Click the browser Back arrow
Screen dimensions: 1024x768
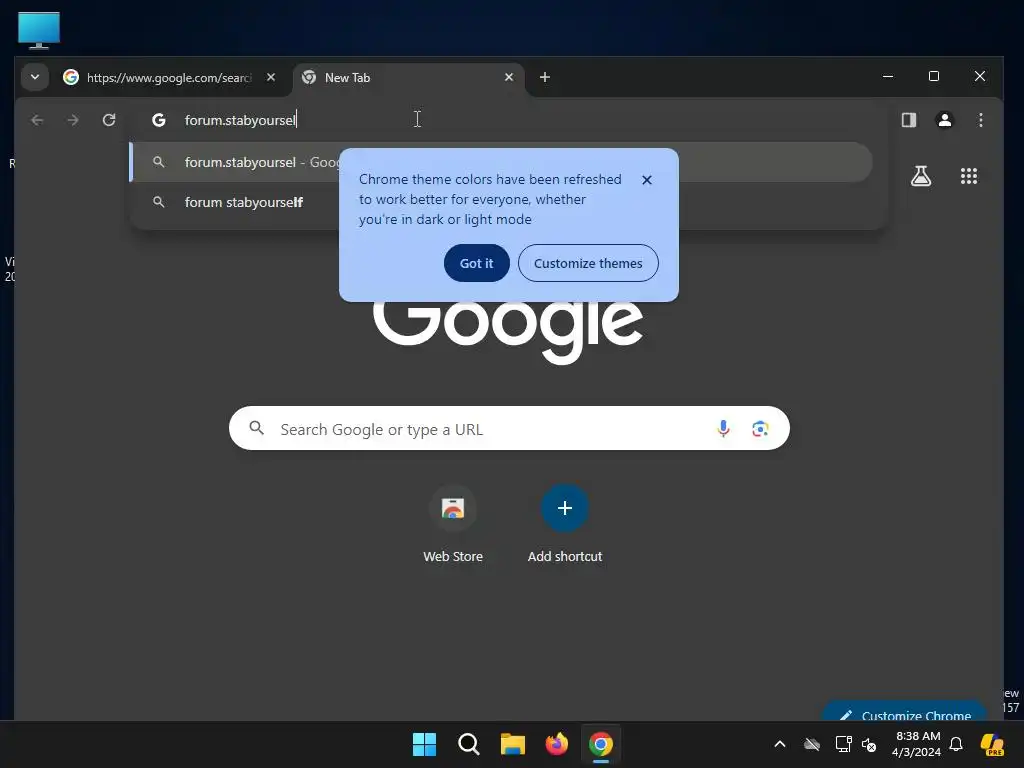point(37,120)
